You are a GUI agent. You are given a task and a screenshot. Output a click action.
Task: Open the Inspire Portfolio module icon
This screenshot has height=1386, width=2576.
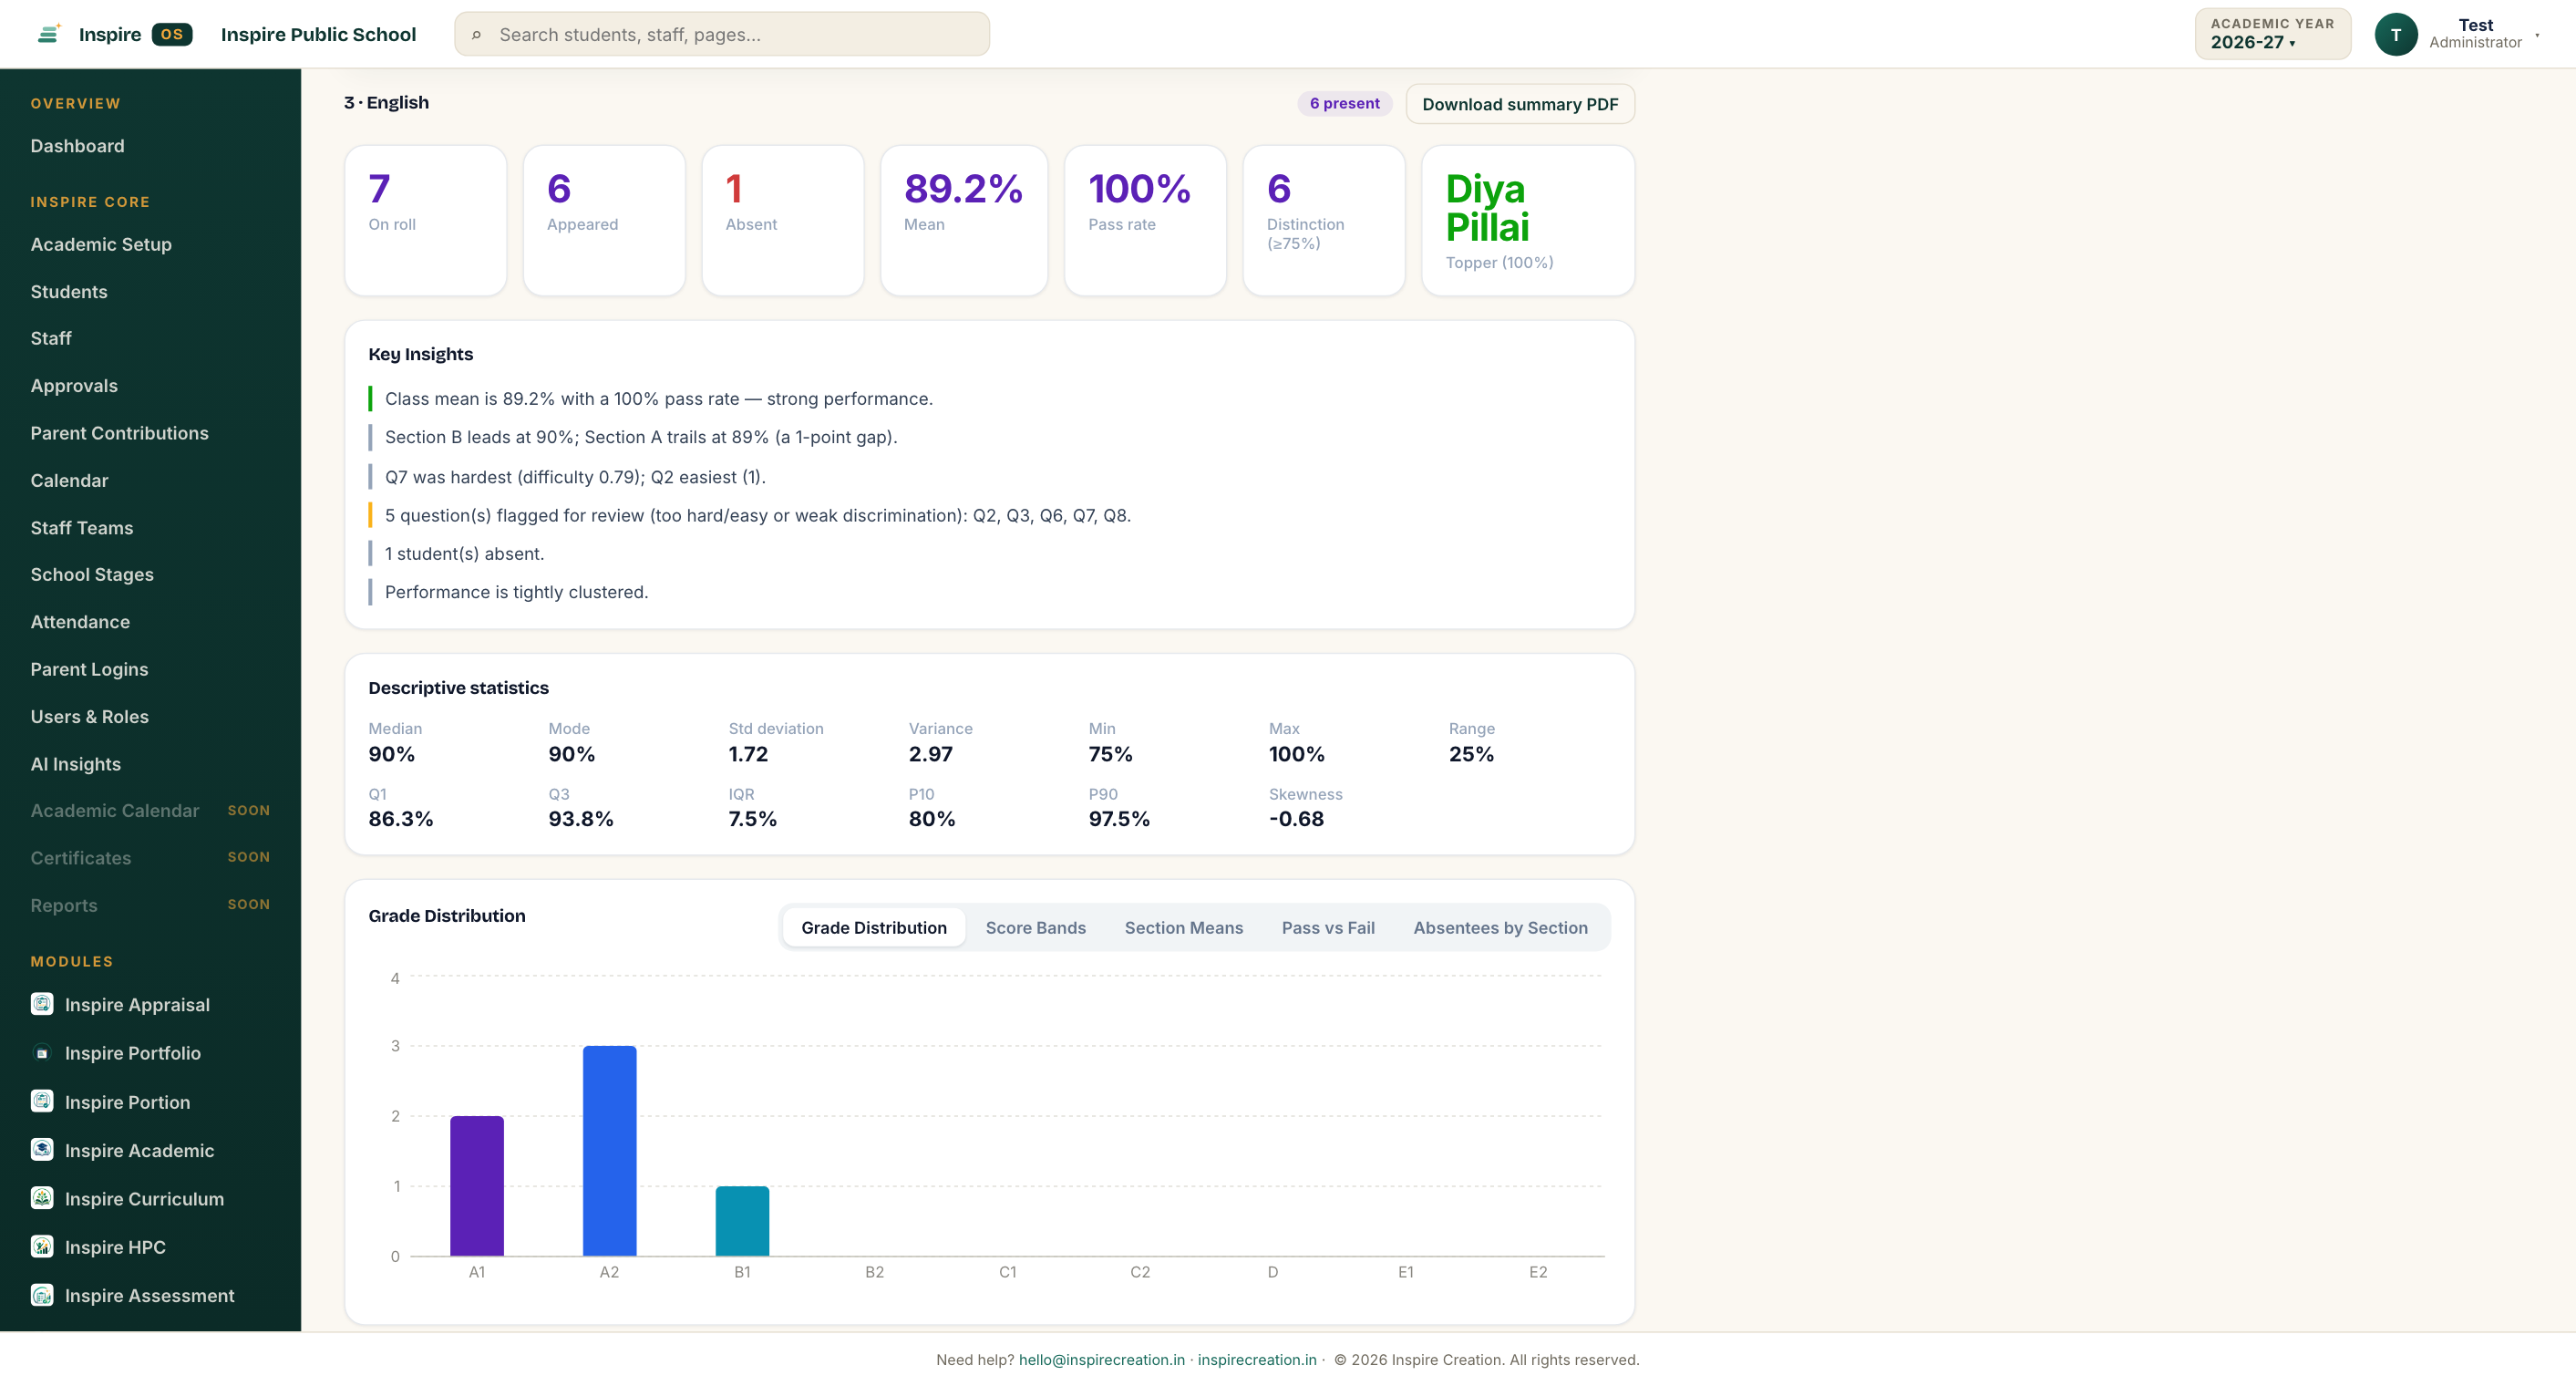[x=42, y=1053]
